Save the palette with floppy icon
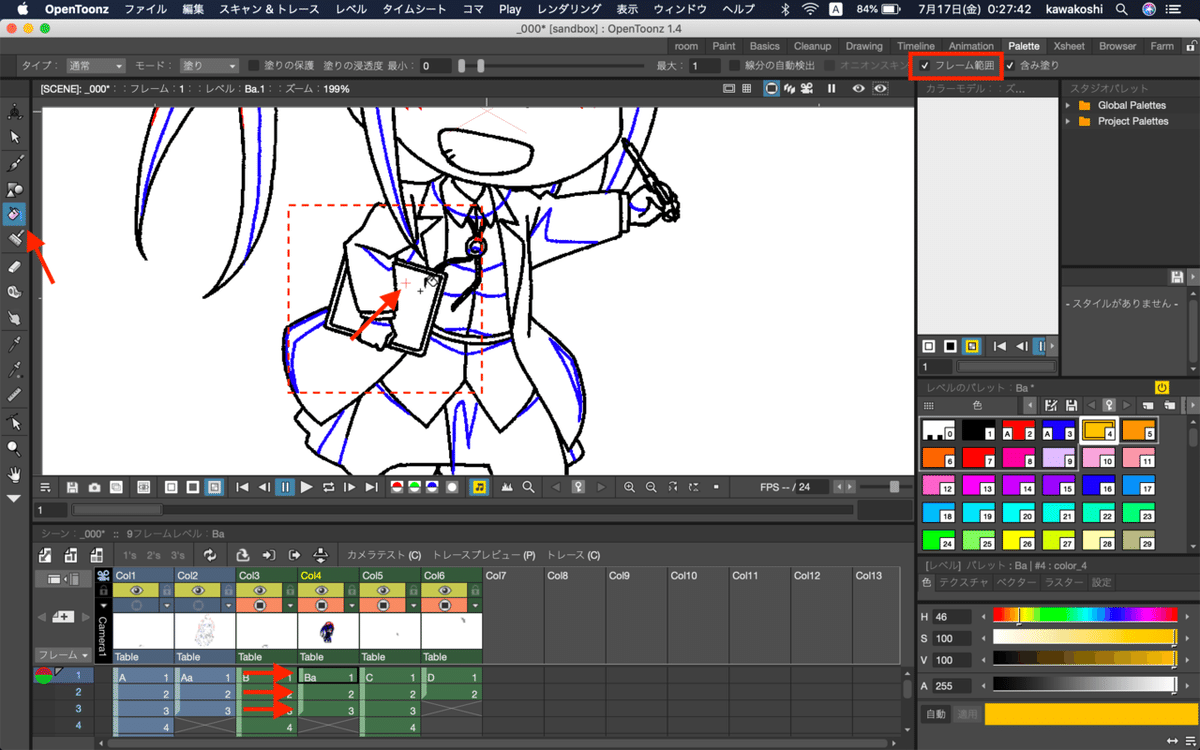 coord(1071,405)
